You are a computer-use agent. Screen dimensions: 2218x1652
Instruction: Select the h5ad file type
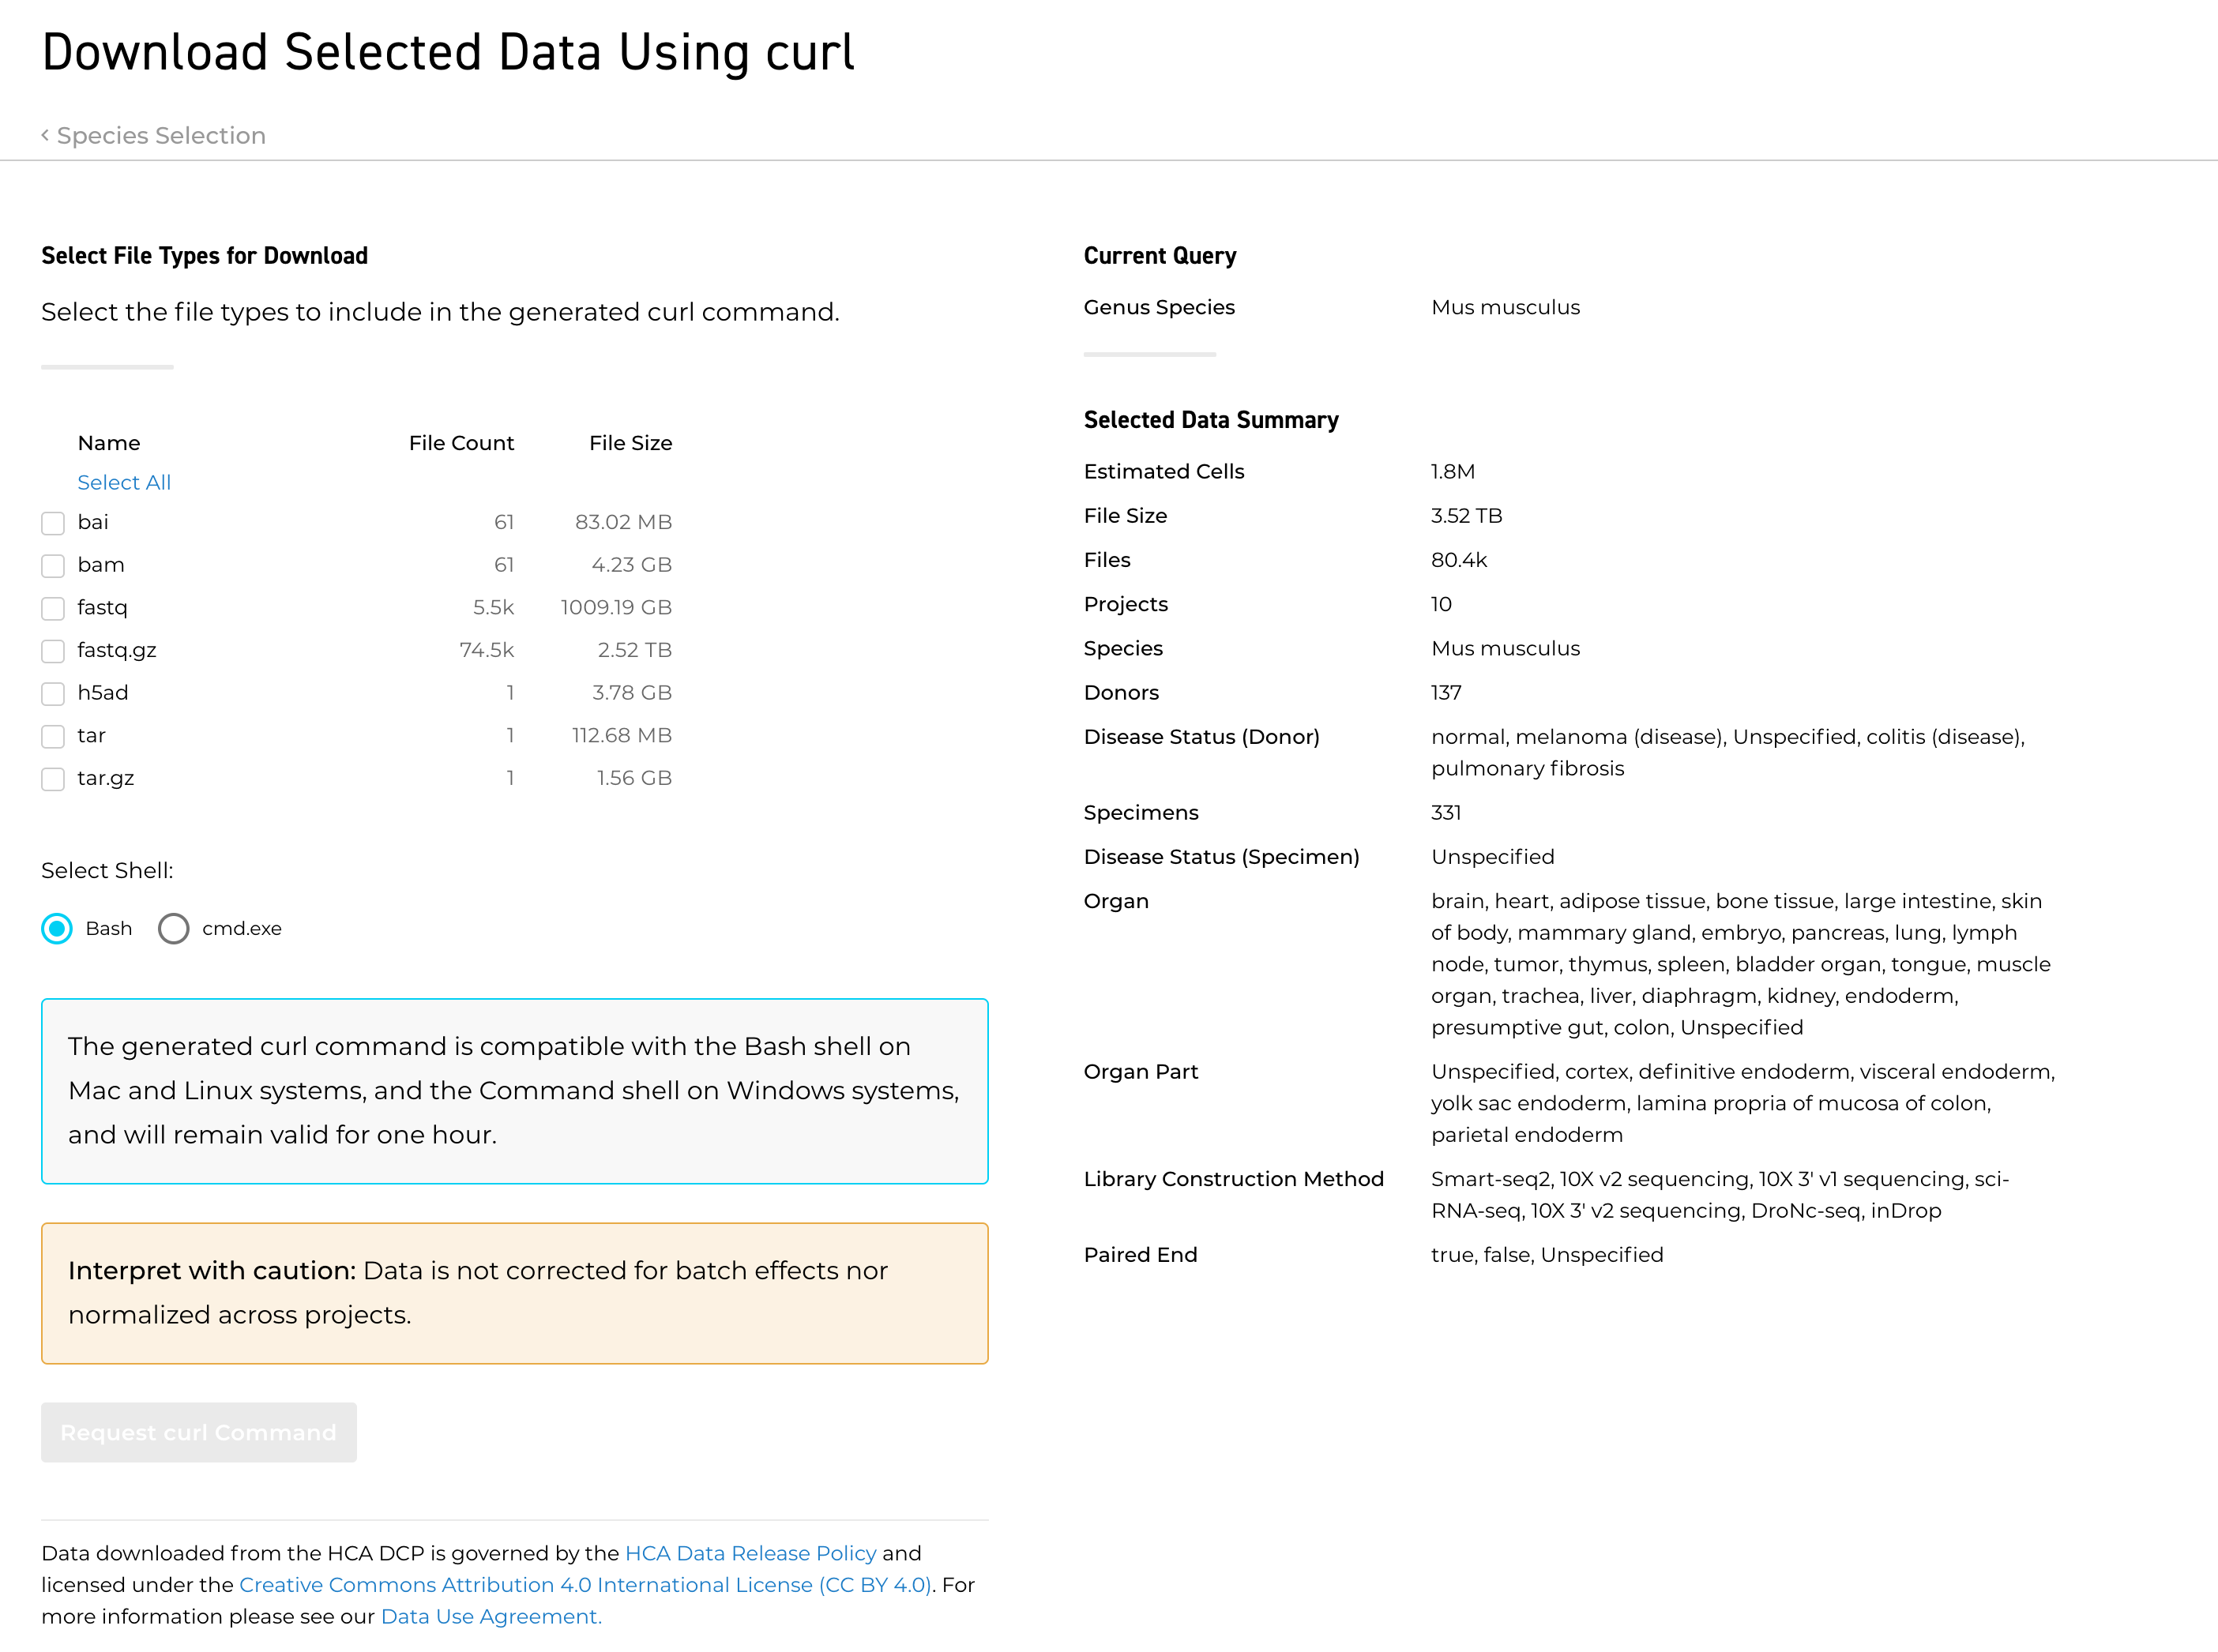tap(53, 693)
